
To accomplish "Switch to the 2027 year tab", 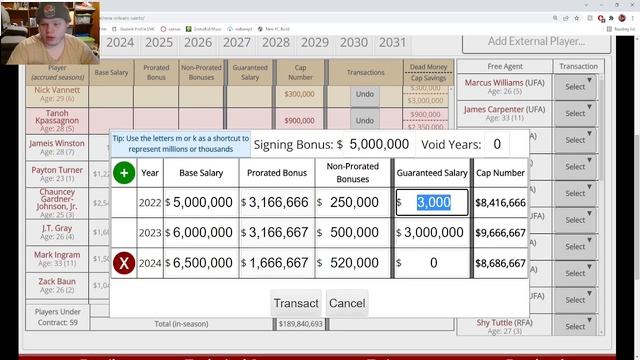I will 237,42.
